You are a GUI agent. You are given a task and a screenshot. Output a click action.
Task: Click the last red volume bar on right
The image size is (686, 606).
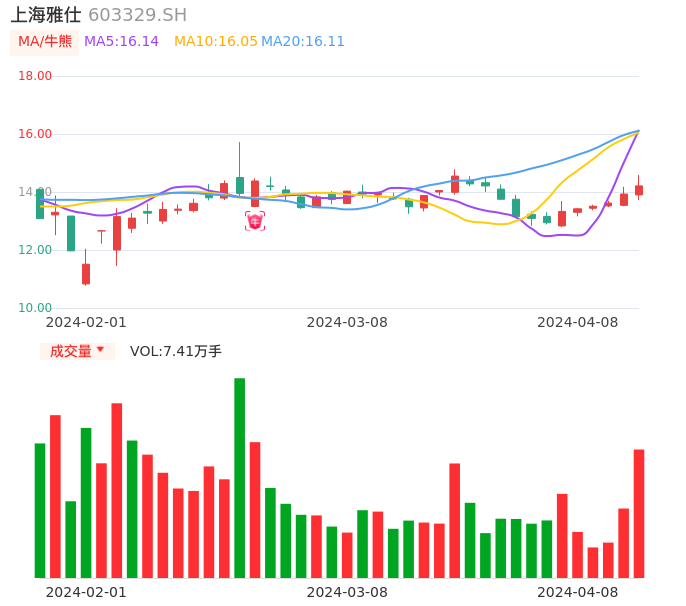pyautogui.click(x=639, y=514)
